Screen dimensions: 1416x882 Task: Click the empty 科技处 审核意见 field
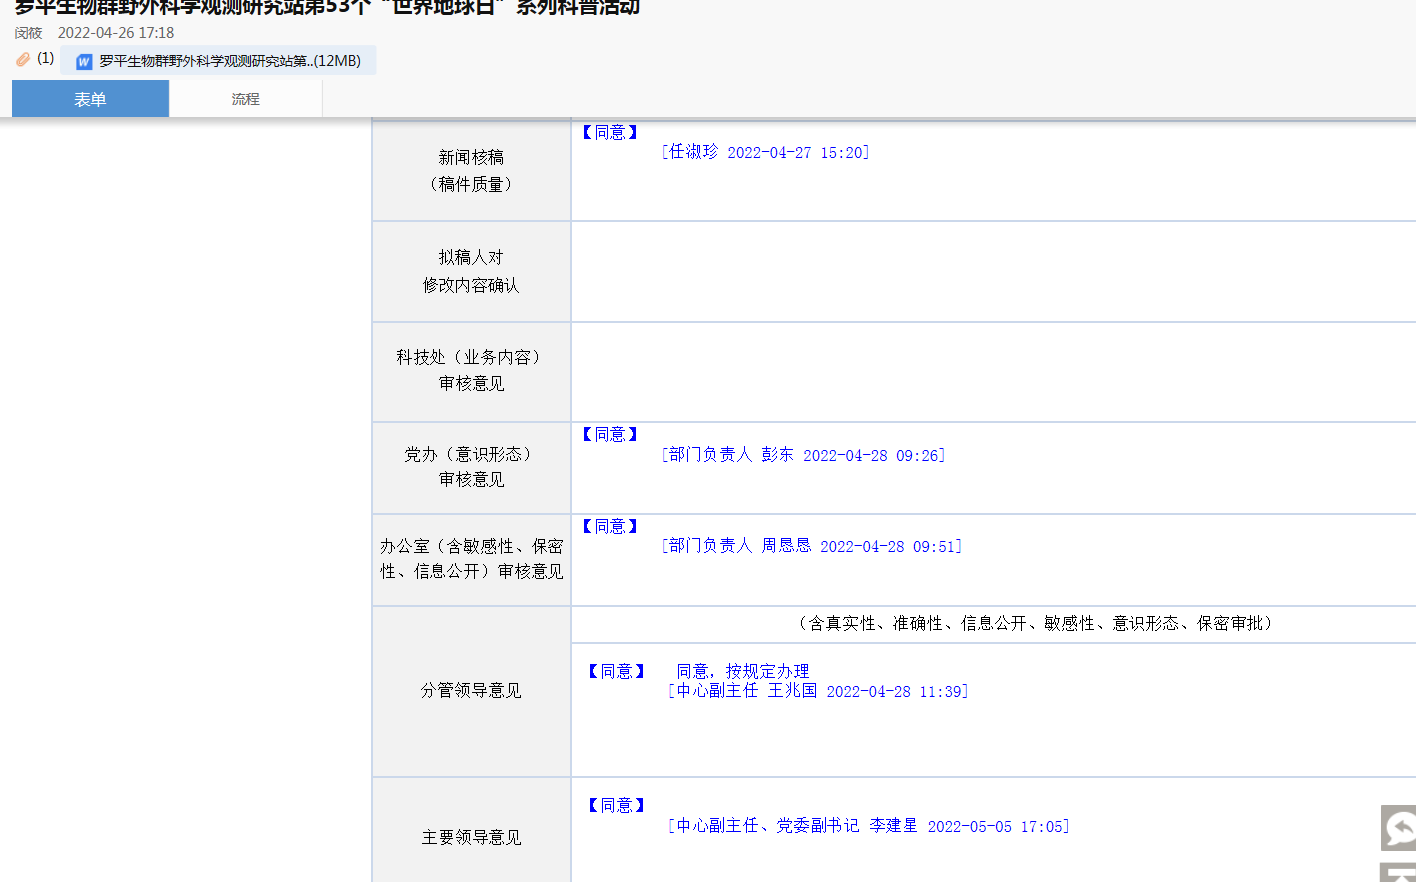[992, 371]
